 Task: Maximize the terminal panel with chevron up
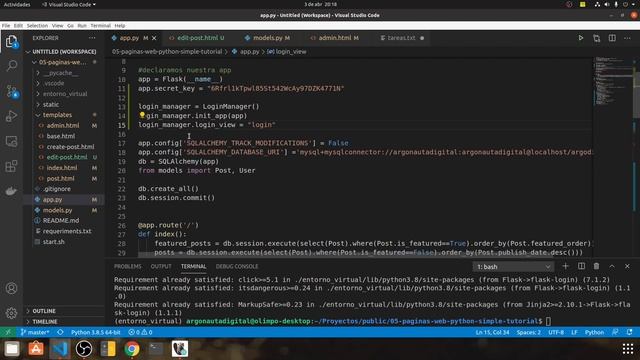pos(612,266)
